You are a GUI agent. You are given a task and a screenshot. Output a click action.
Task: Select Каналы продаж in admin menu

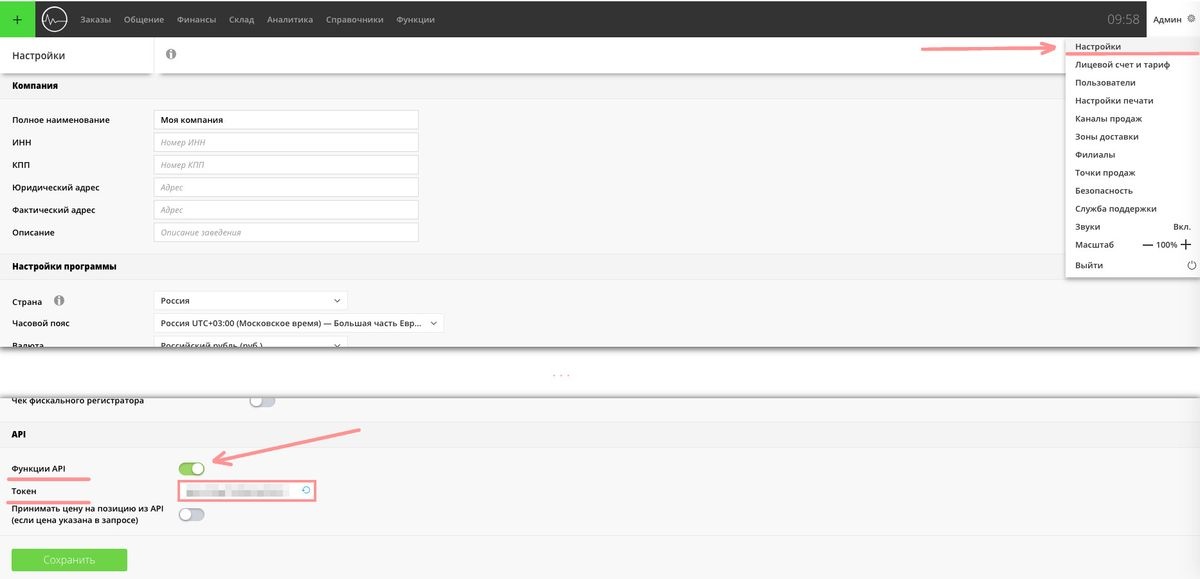click(1108, 119)
